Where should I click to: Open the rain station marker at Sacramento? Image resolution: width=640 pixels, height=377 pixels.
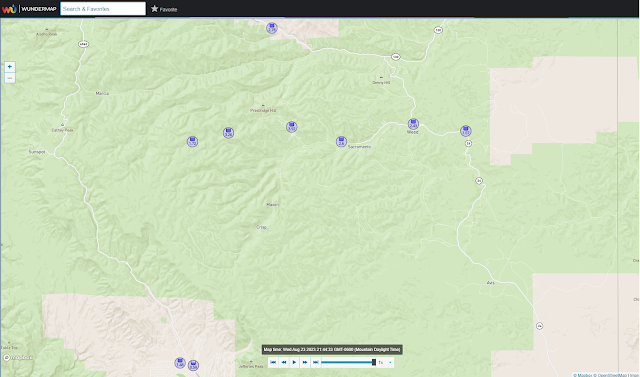(341, 142)
